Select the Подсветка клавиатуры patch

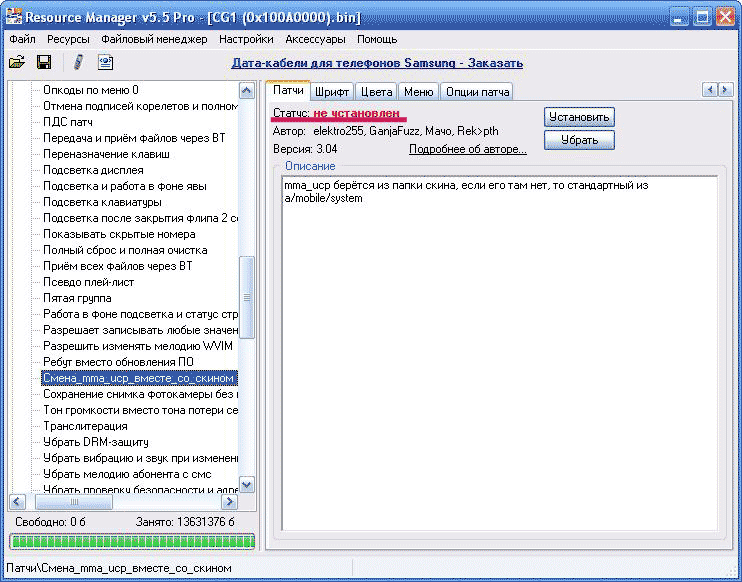(102, 203)
